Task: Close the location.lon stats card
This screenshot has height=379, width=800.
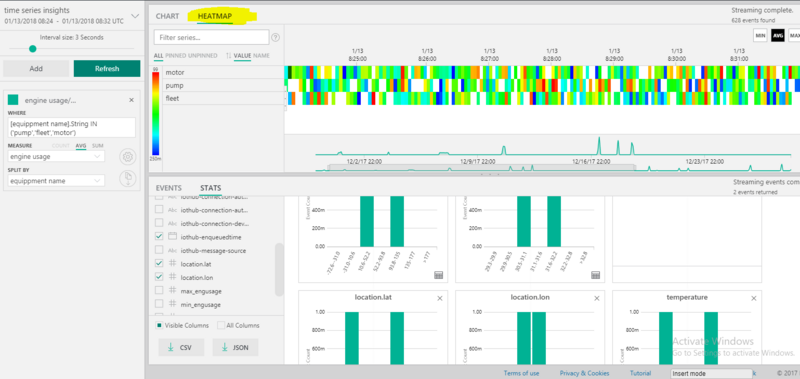Action: click(596, 298)
